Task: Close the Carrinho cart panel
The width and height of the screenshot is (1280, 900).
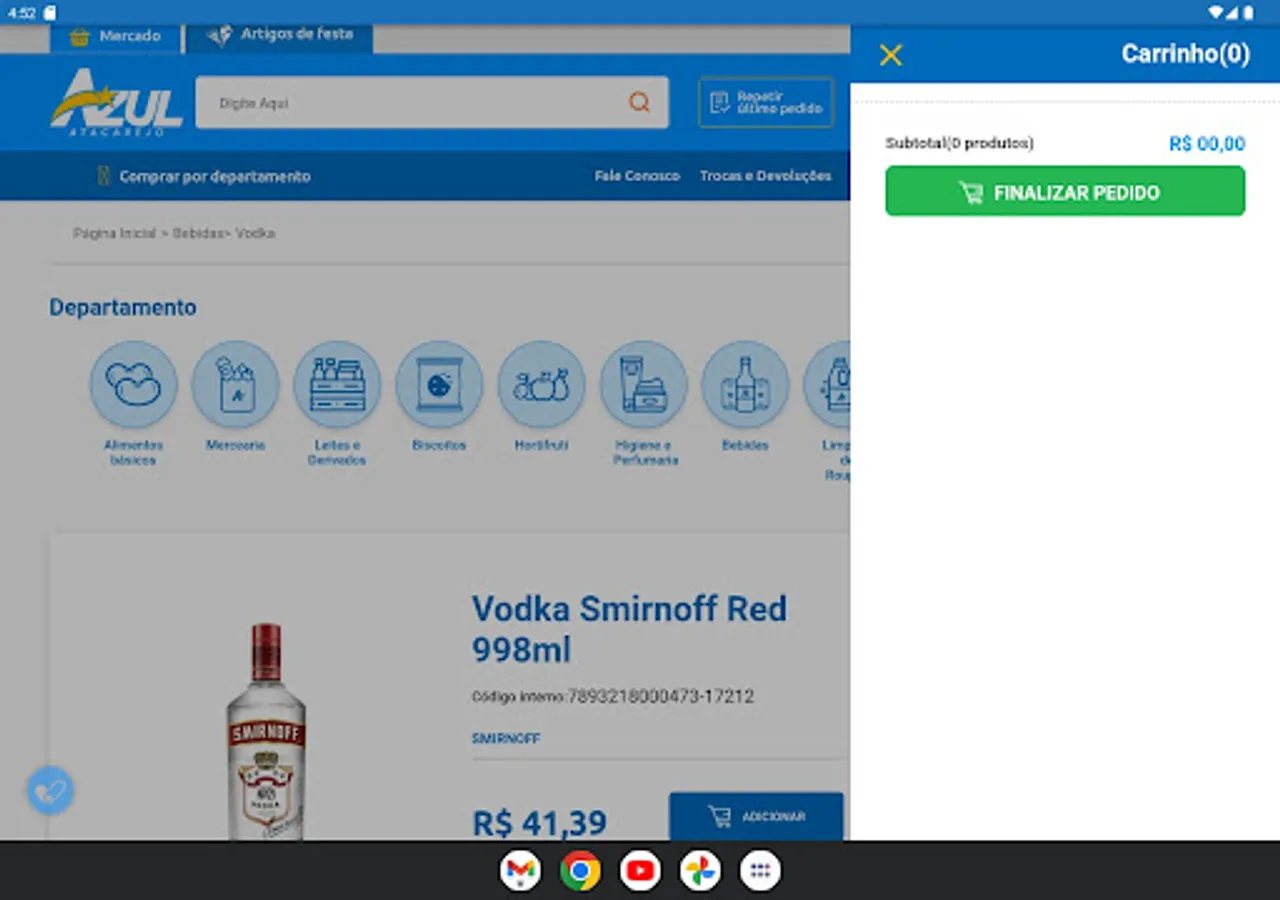Action: pyautogui.click(x=890, y=55)
